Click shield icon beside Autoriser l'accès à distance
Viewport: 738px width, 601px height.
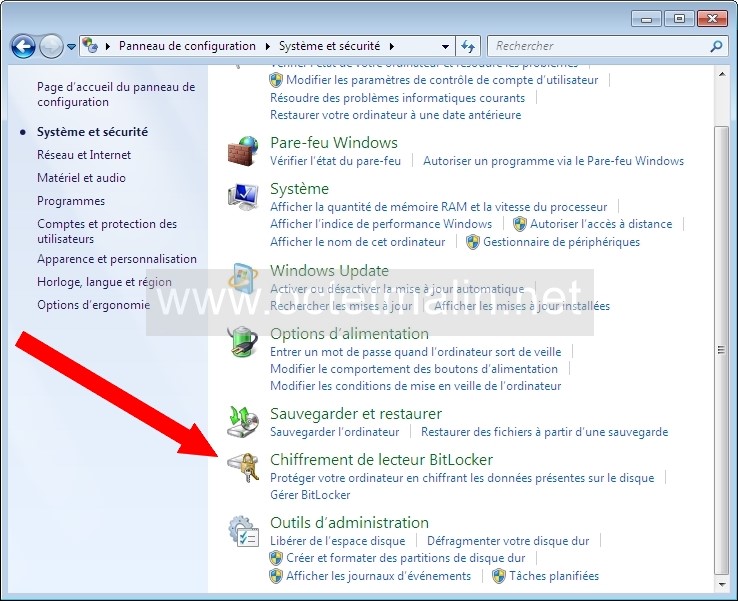tap(520, 224)
